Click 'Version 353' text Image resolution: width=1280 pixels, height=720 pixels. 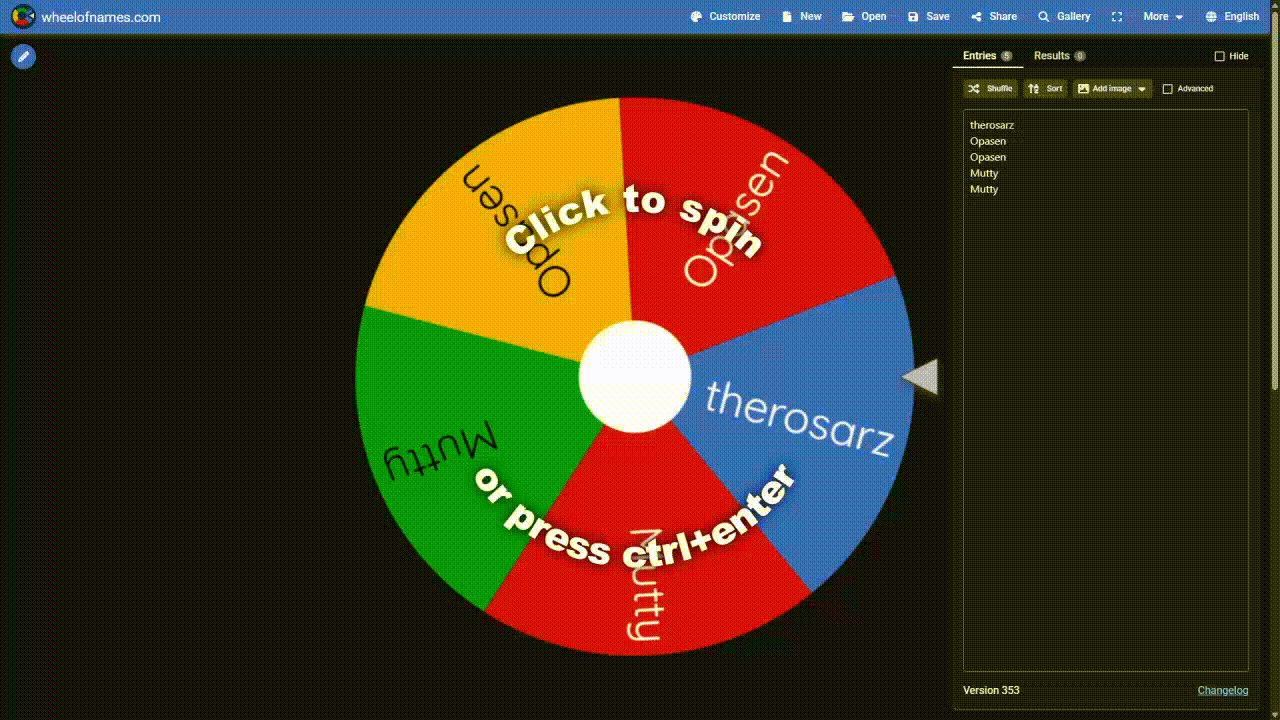(x=991, y=690)
